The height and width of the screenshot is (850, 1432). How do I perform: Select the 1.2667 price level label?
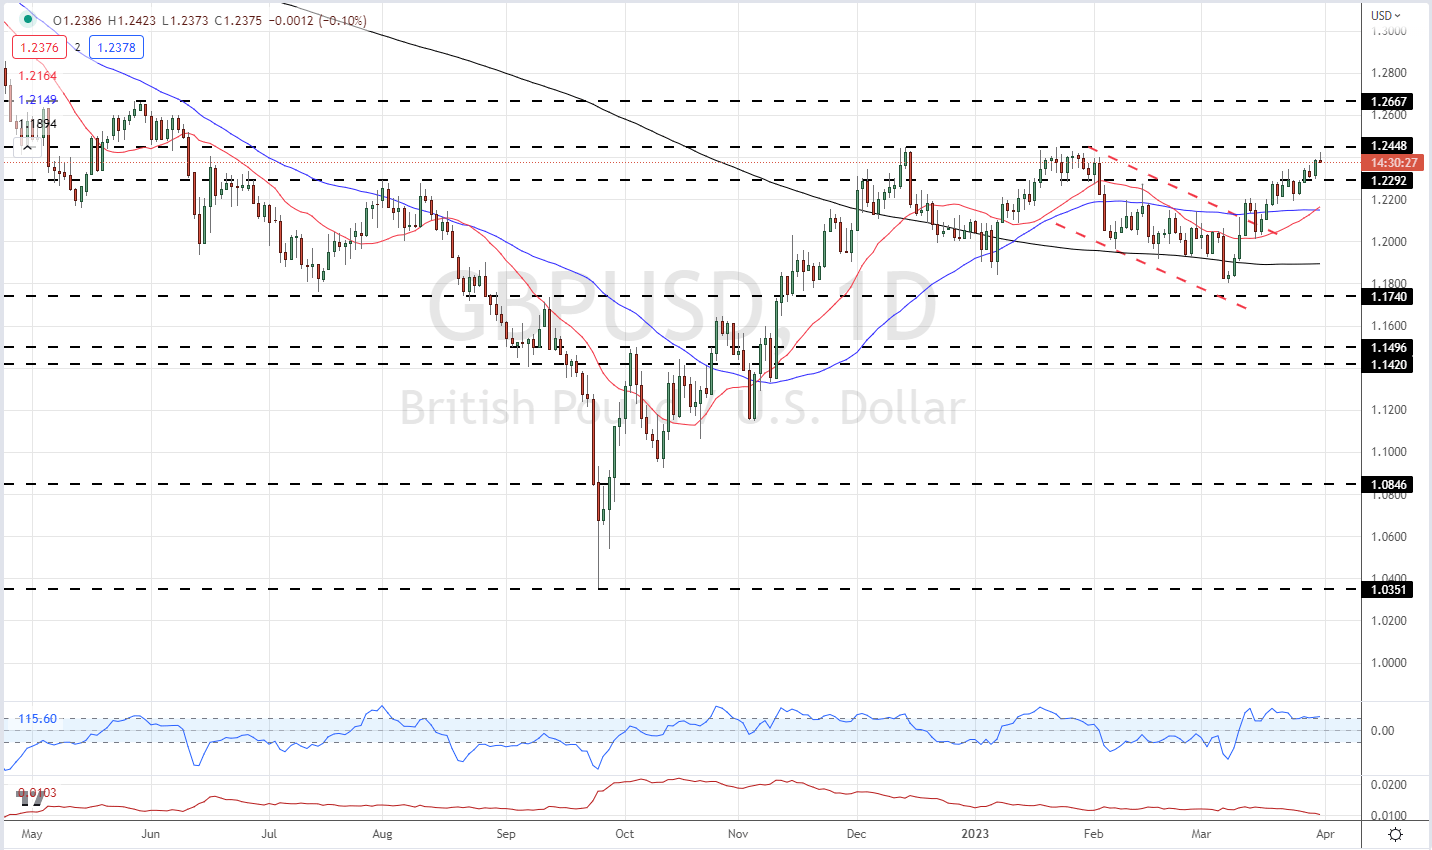1390,102
